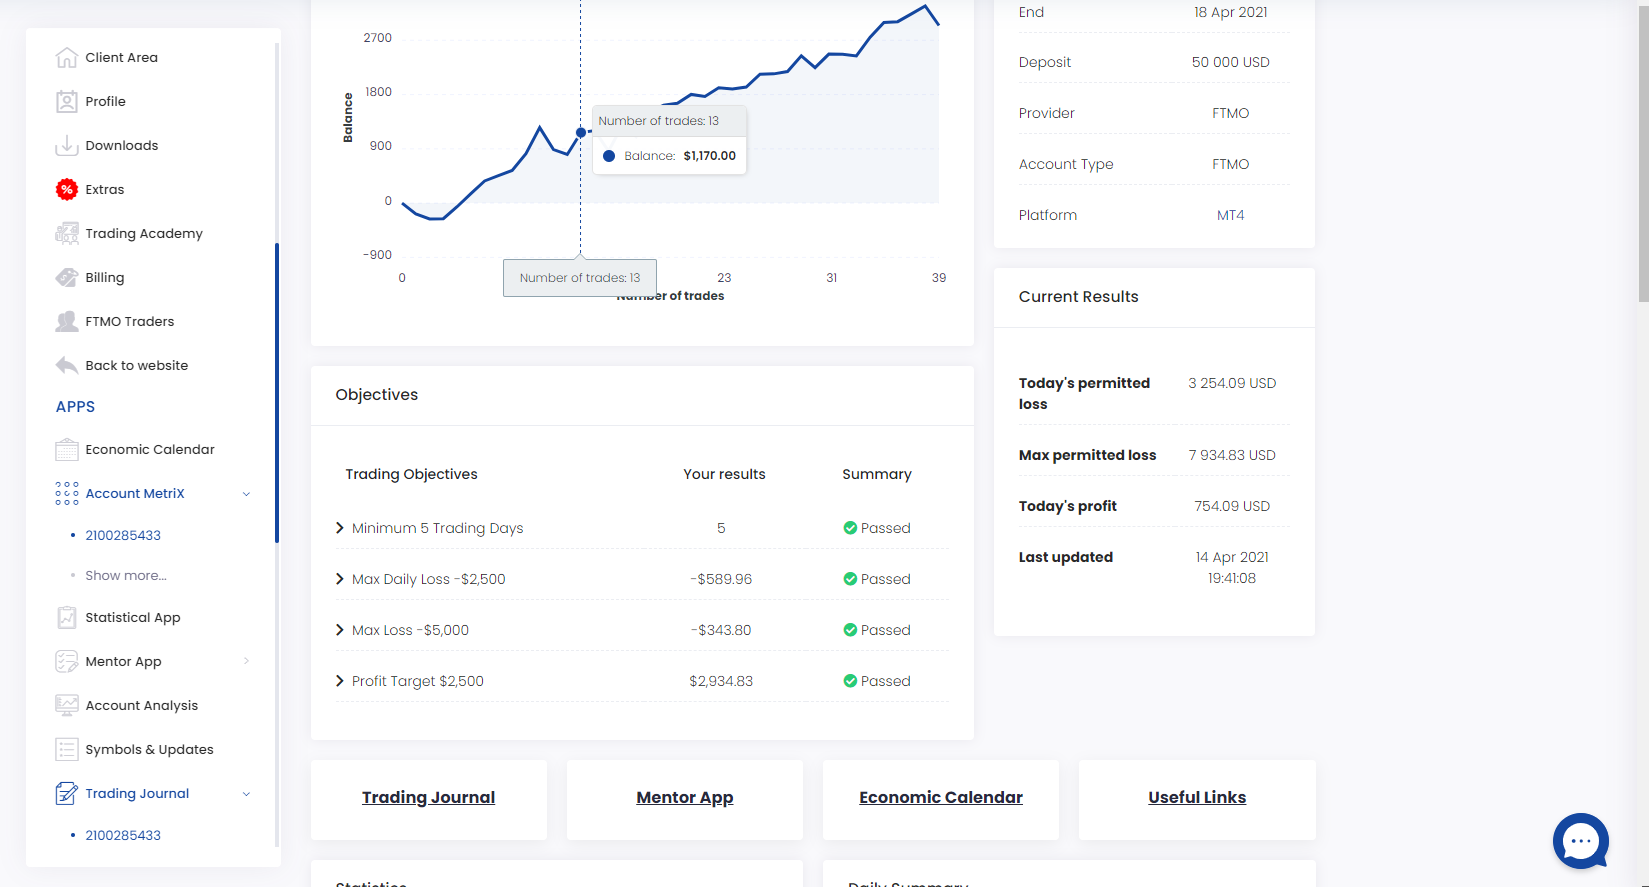This screenshot has width=1649, height=887.
Task: Click the red Extras percent icon
Action: tap(67, 190)
